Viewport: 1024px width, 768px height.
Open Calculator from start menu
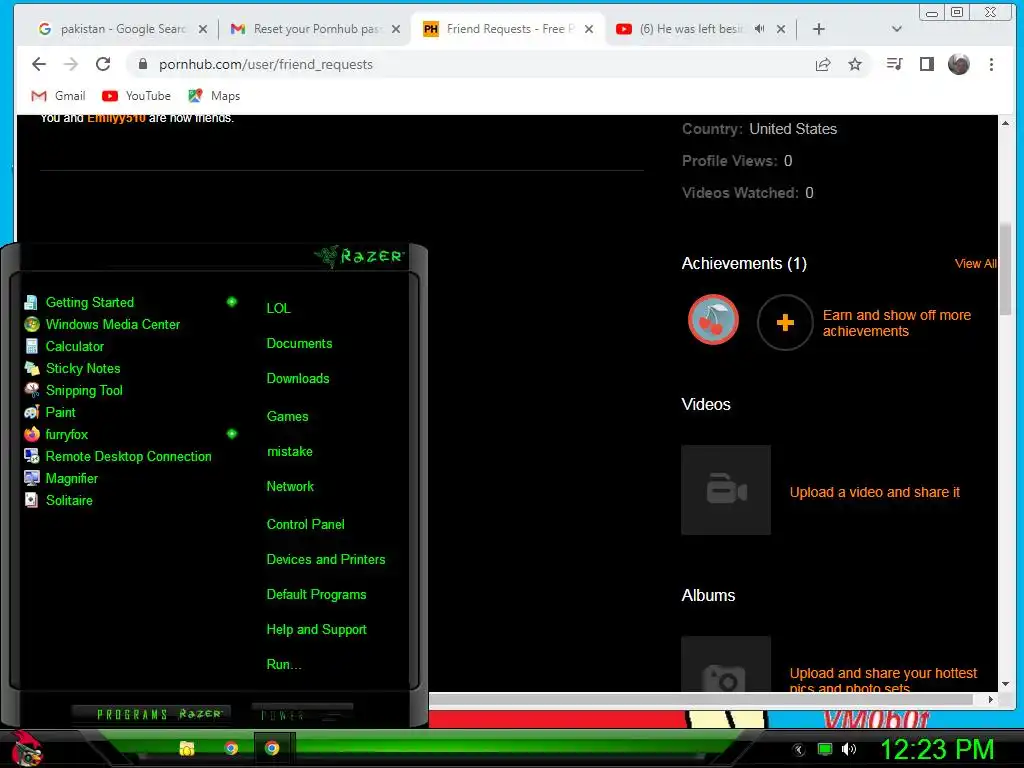click(x=64, y=347)
